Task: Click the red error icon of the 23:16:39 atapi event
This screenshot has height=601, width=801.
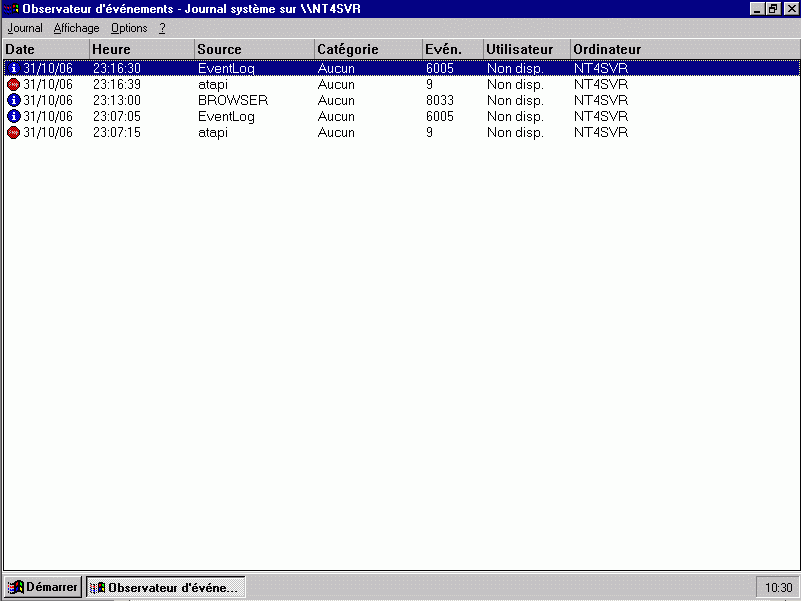Action: 13,85
